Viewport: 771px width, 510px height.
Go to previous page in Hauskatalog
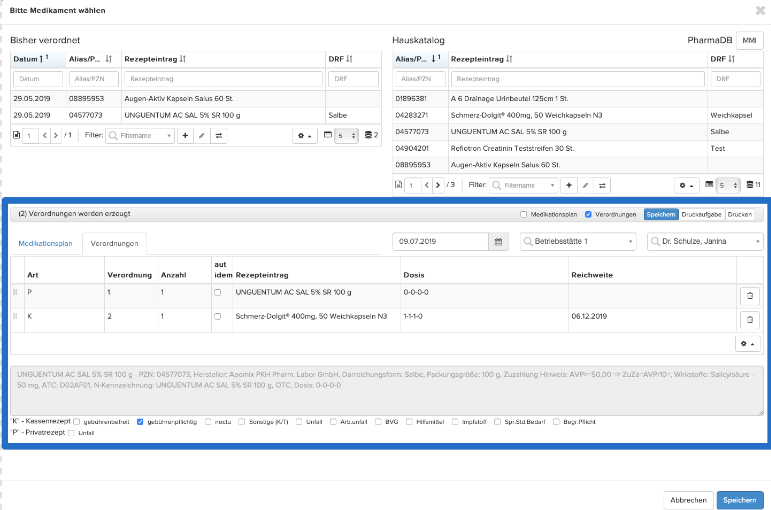point(427,185)
